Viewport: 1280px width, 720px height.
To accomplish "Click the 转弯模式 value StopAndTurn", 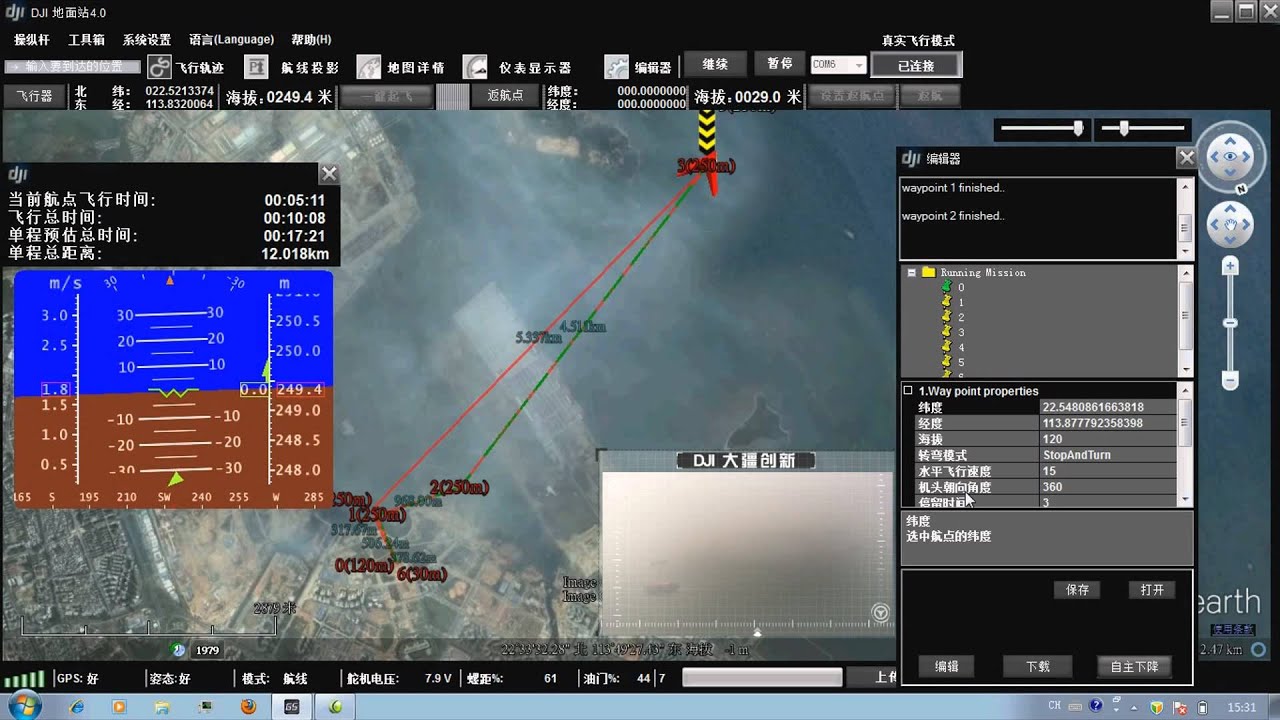I will [x=1108, y=455].
